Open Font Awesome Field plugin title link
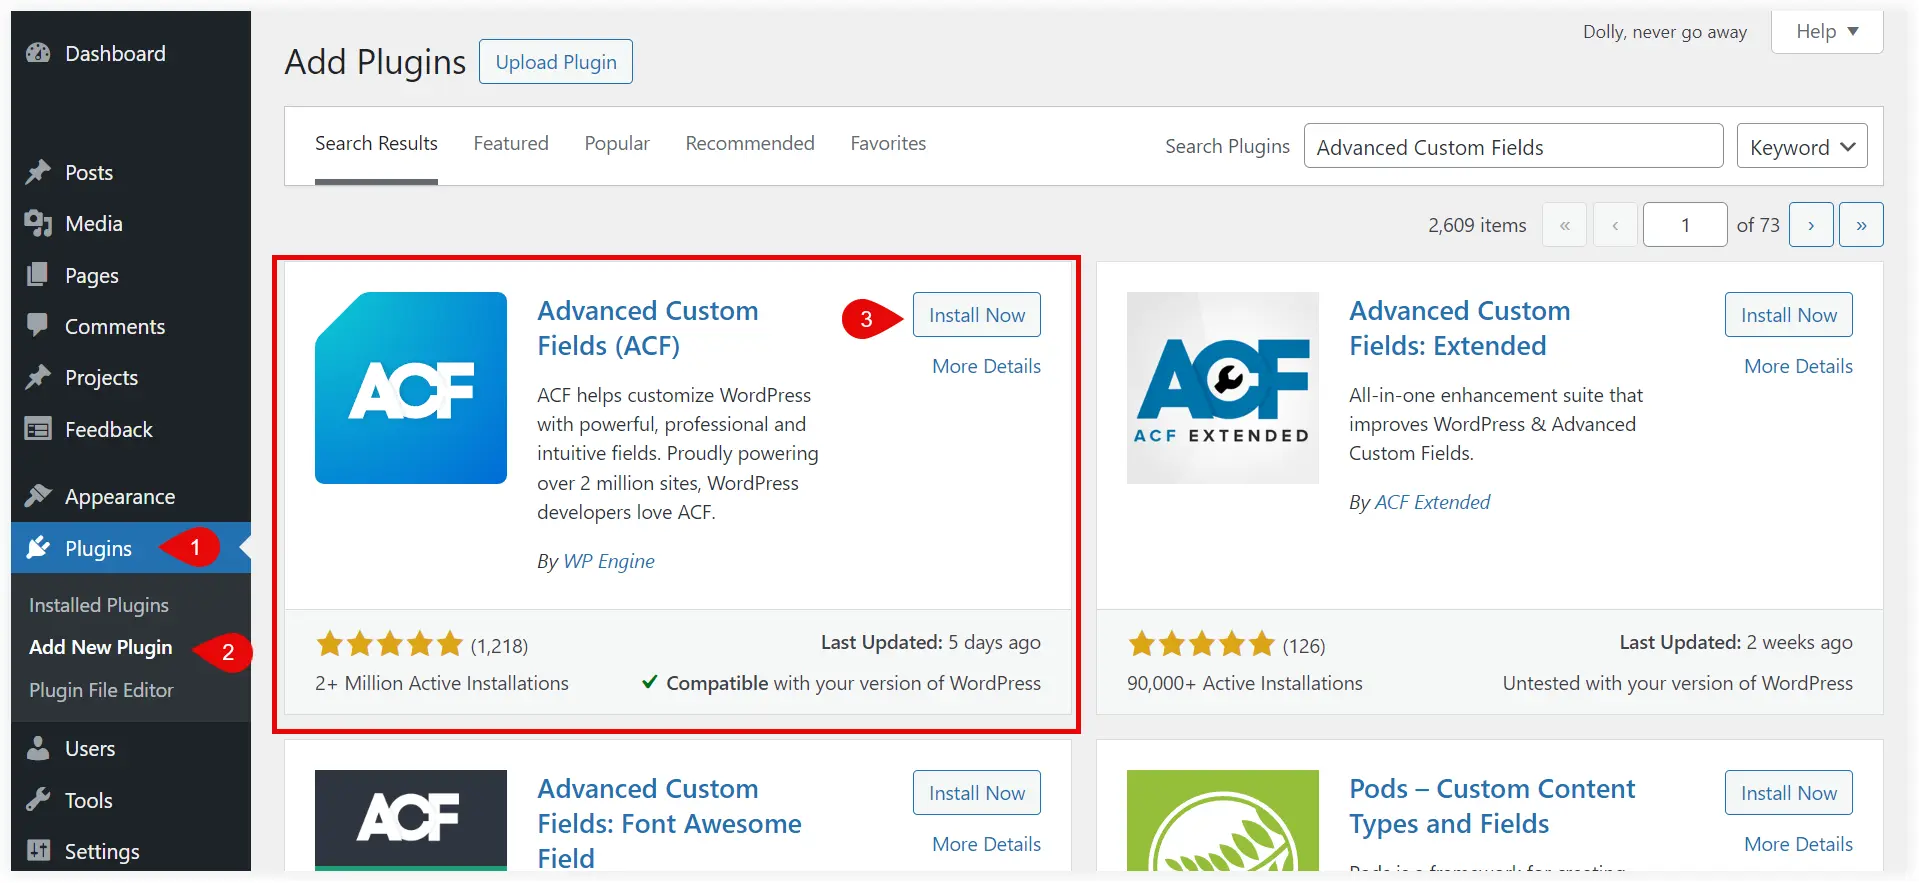The height and width of the screenshot is (883, 1919). [x=669, y=823]
